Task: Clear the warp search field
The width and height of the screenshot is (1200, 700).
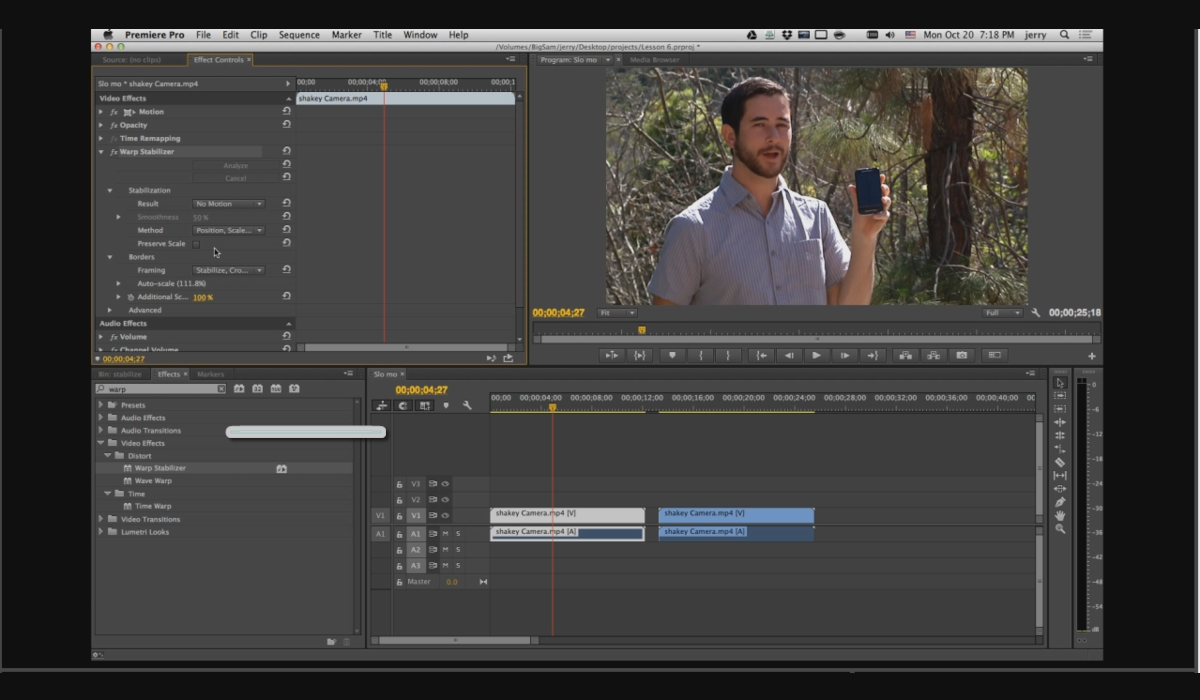Action: coord(222,389)
